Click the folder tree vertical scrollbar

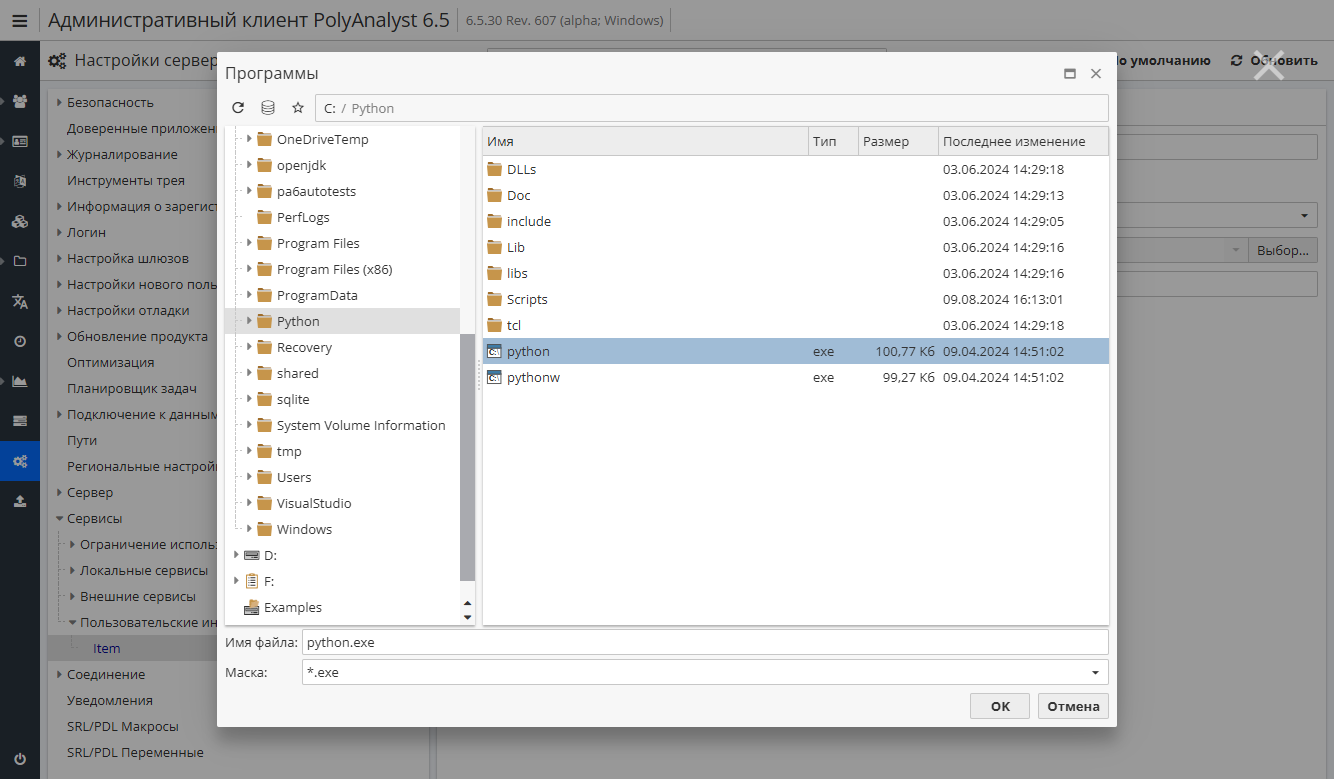click(x=467, y=457)
